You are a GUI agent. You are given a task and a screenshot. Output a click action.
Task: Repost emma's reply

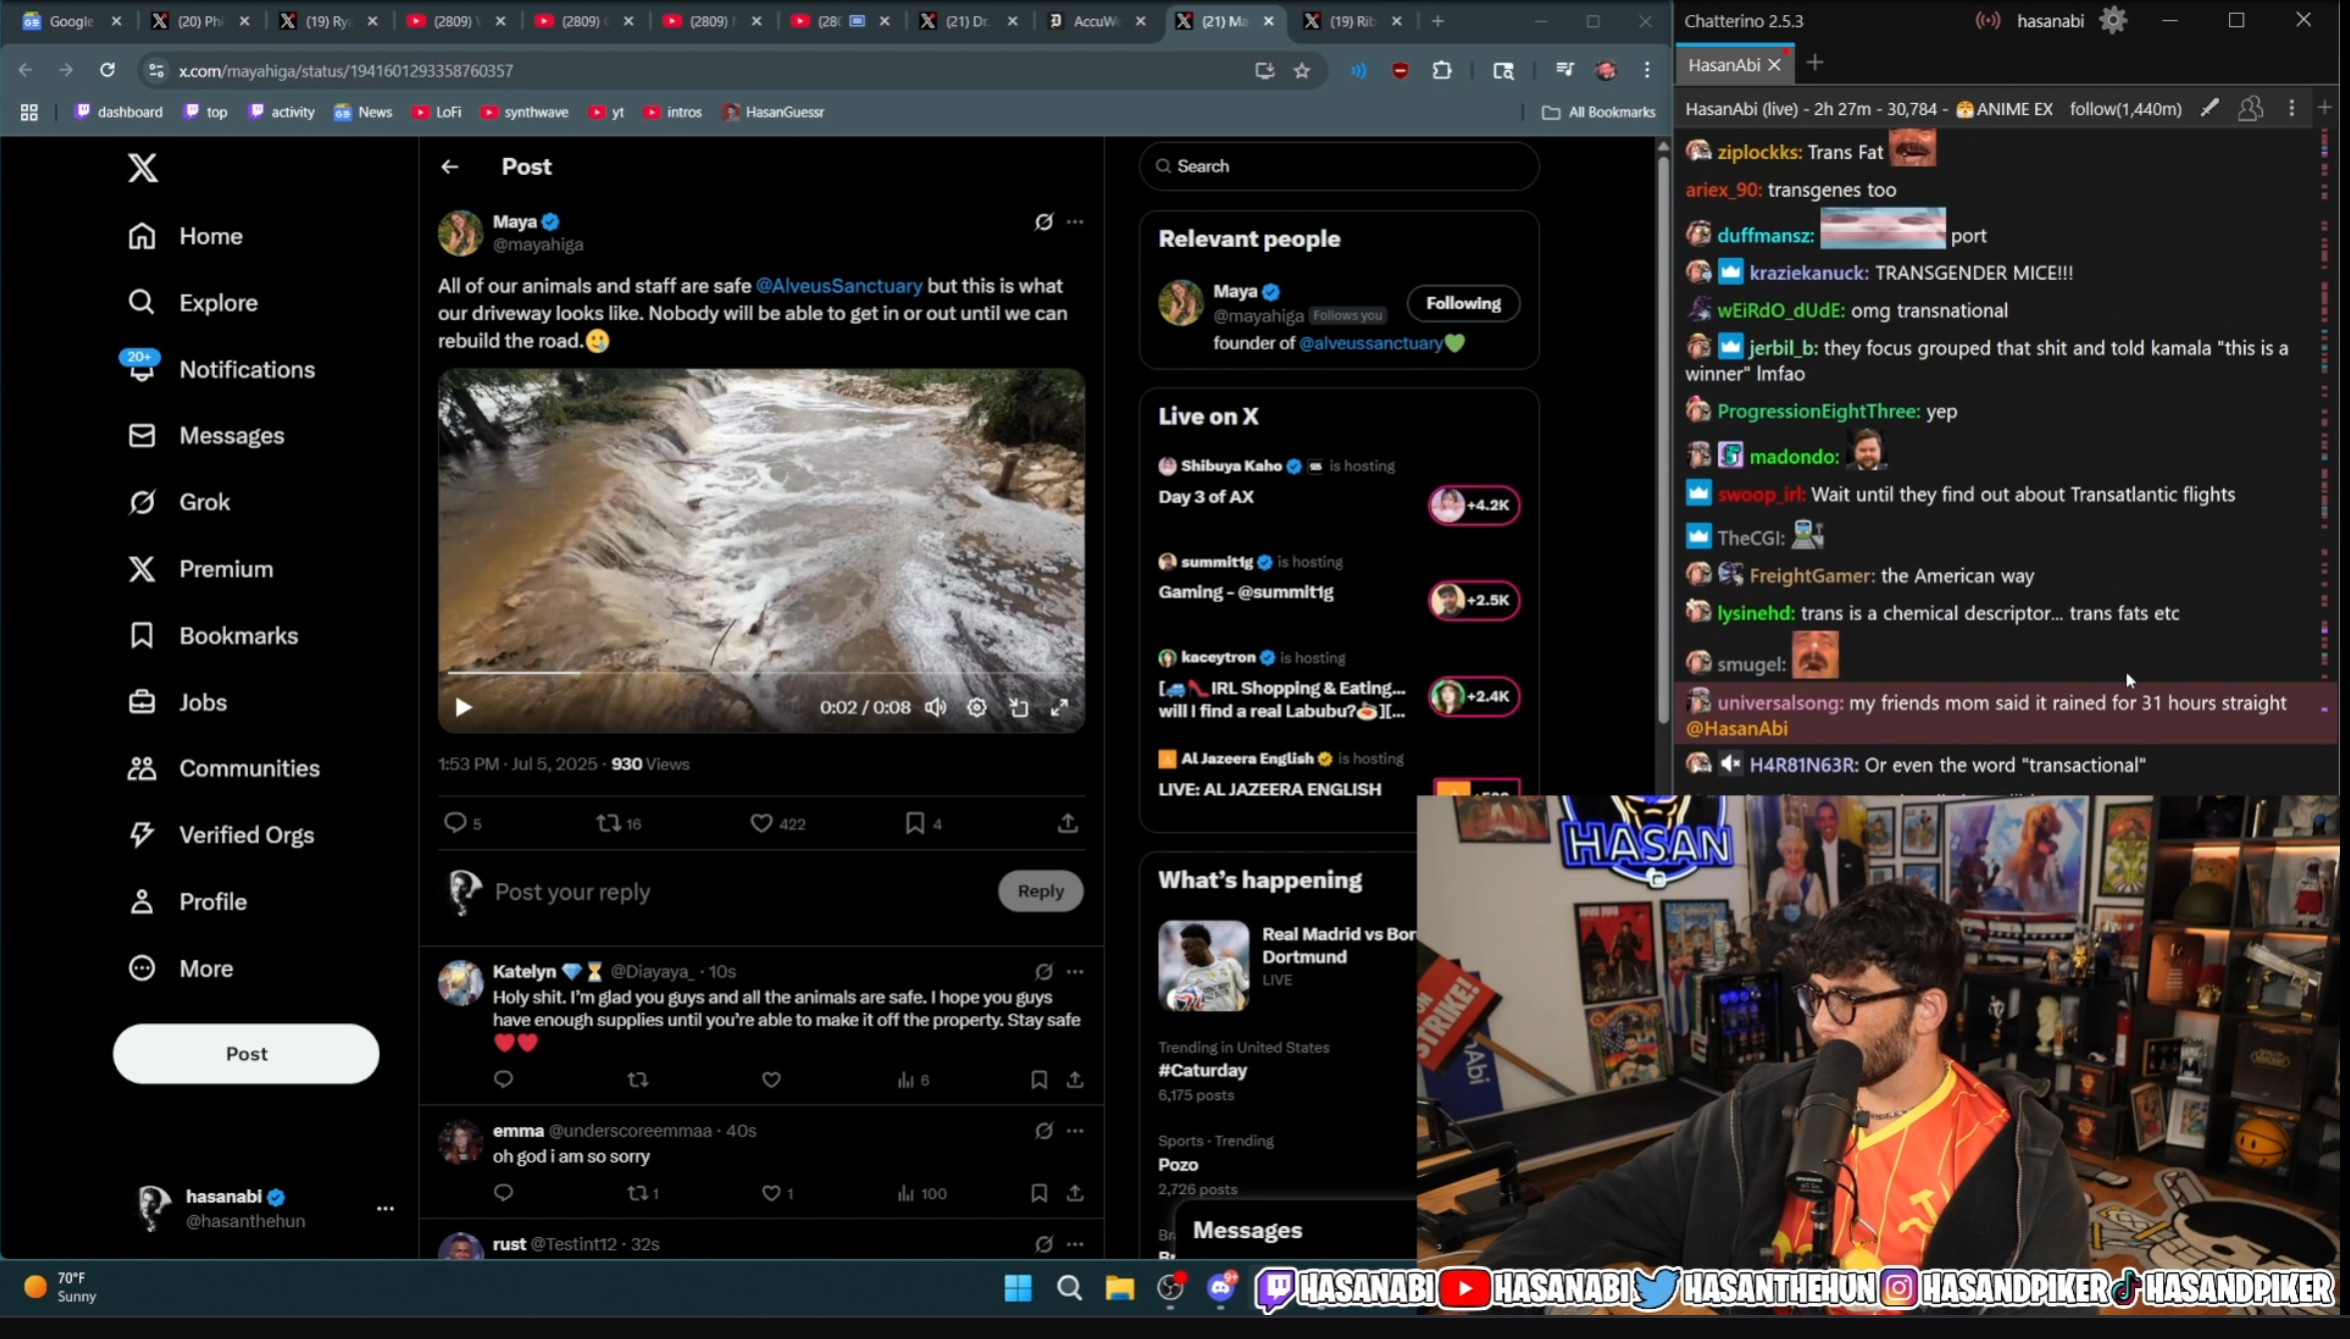(642, 1193)
